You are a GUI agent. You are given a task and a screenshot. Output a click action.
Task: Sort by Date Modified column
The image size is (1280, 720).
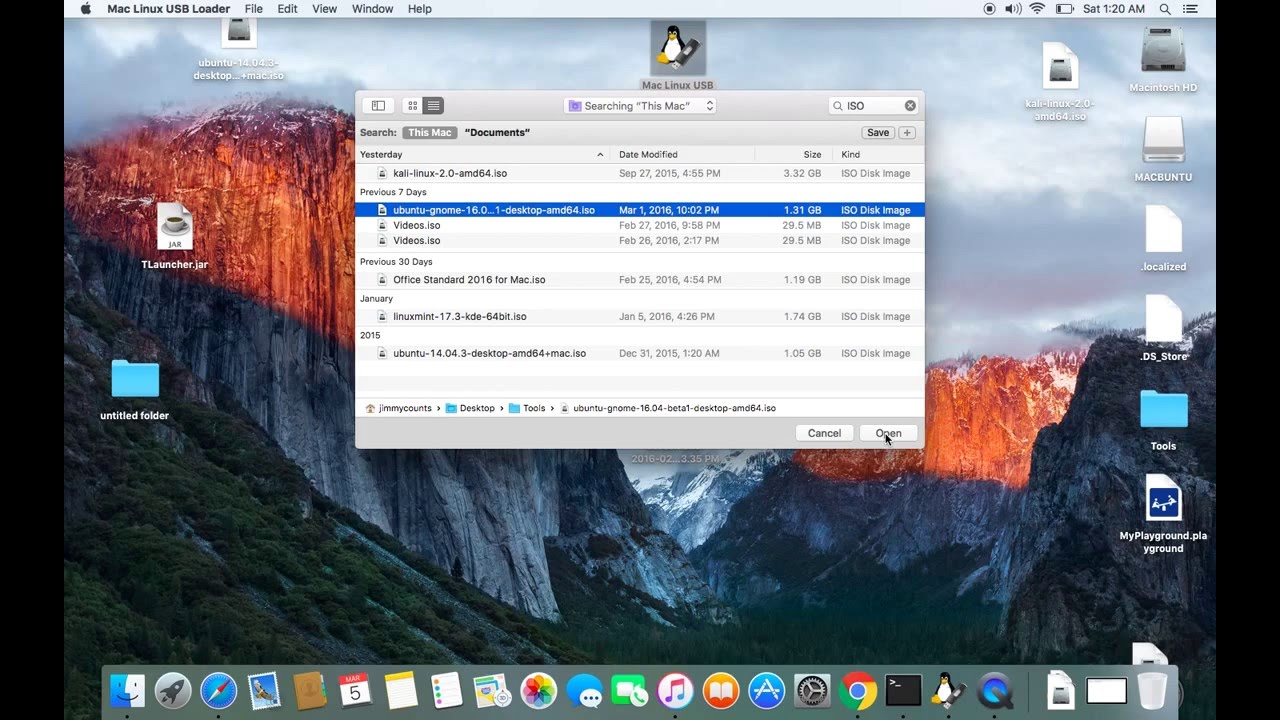(682, 155)
